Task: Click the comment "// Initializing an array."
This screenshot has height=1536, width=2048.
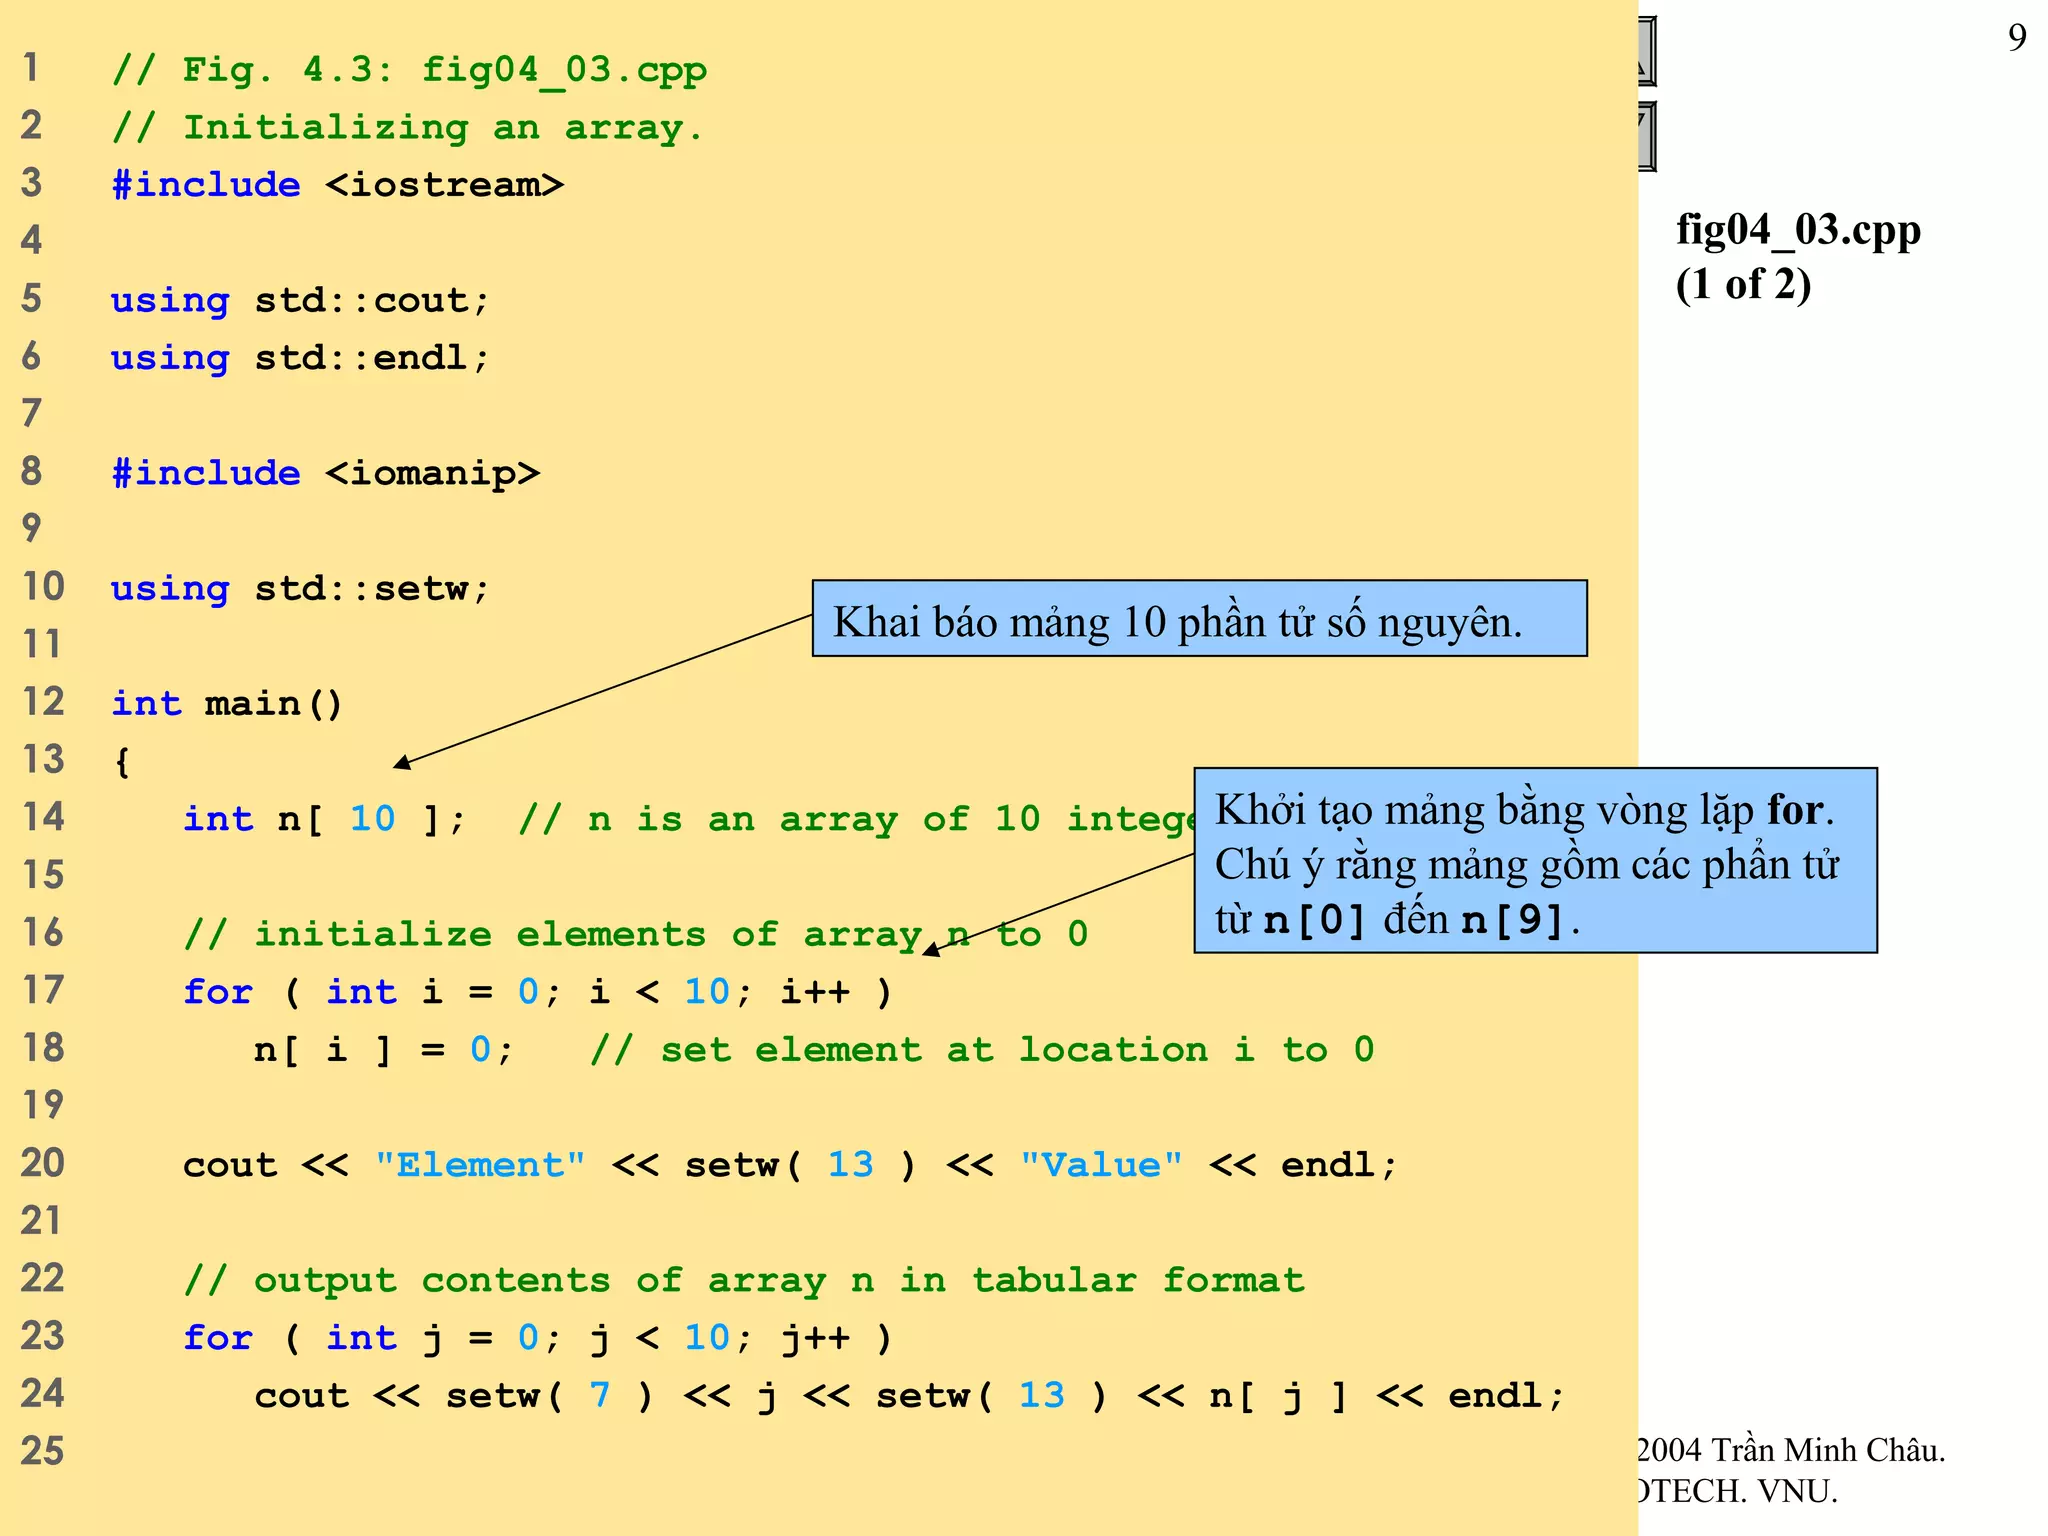Action: click(408, 128)
